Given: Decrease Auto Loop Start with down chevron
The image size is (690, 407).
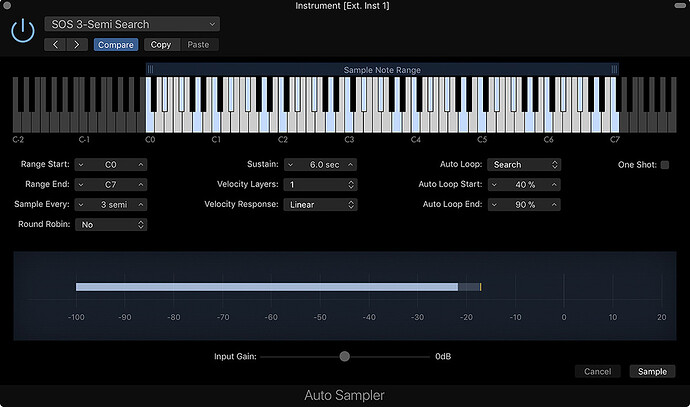Looking at the screenshot, I should (494, 184).
